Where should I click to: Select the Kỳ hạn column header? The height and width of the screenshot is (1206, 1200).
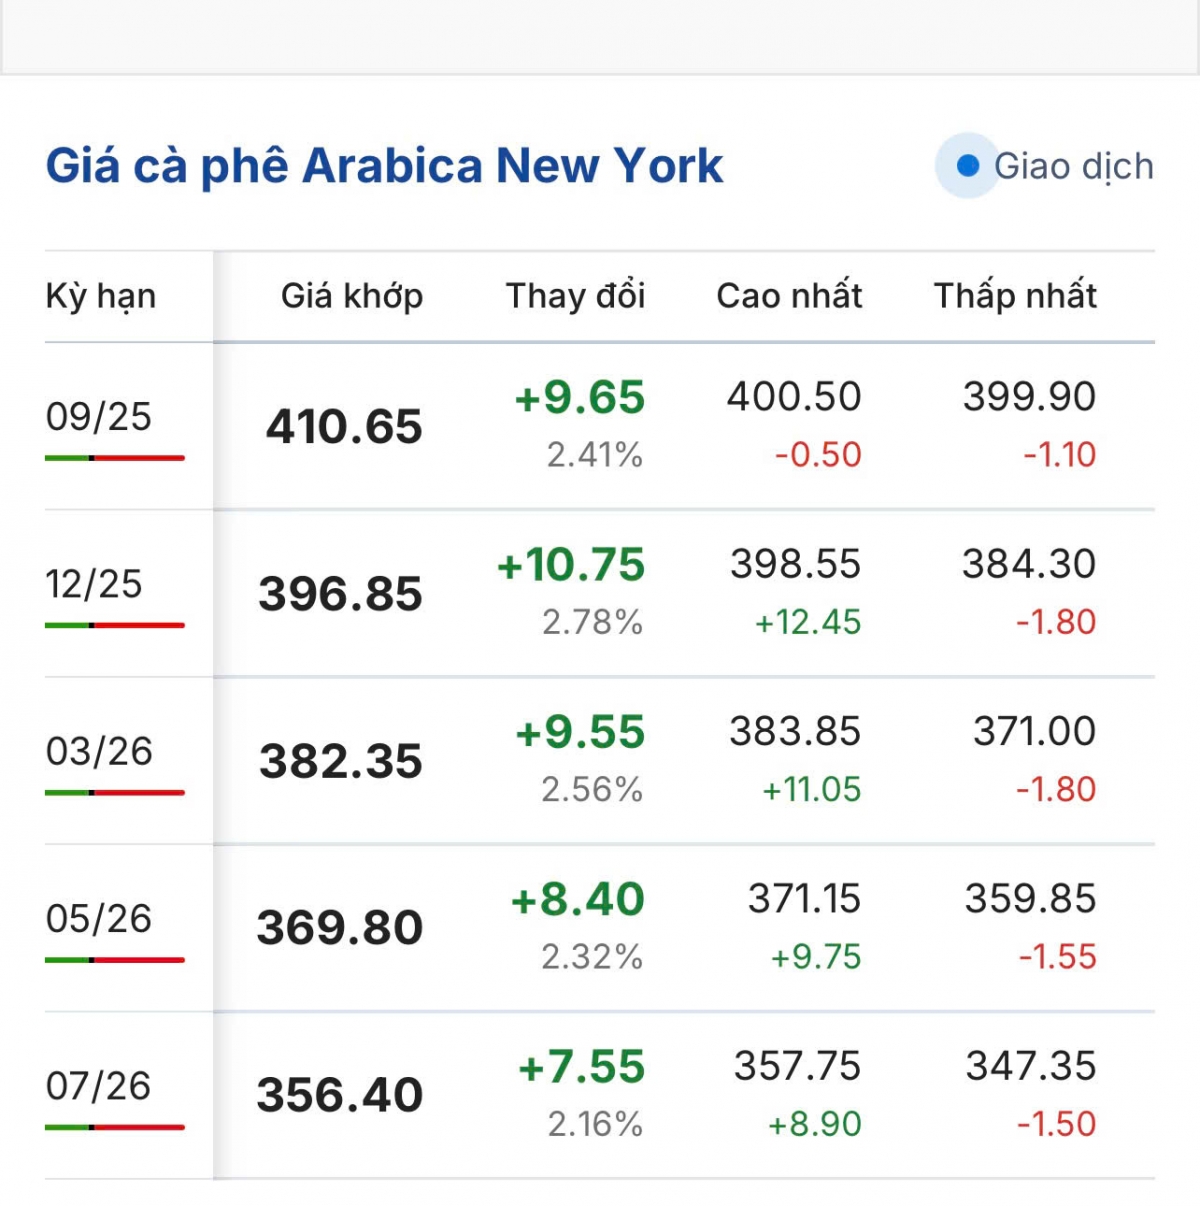point(101,296)
